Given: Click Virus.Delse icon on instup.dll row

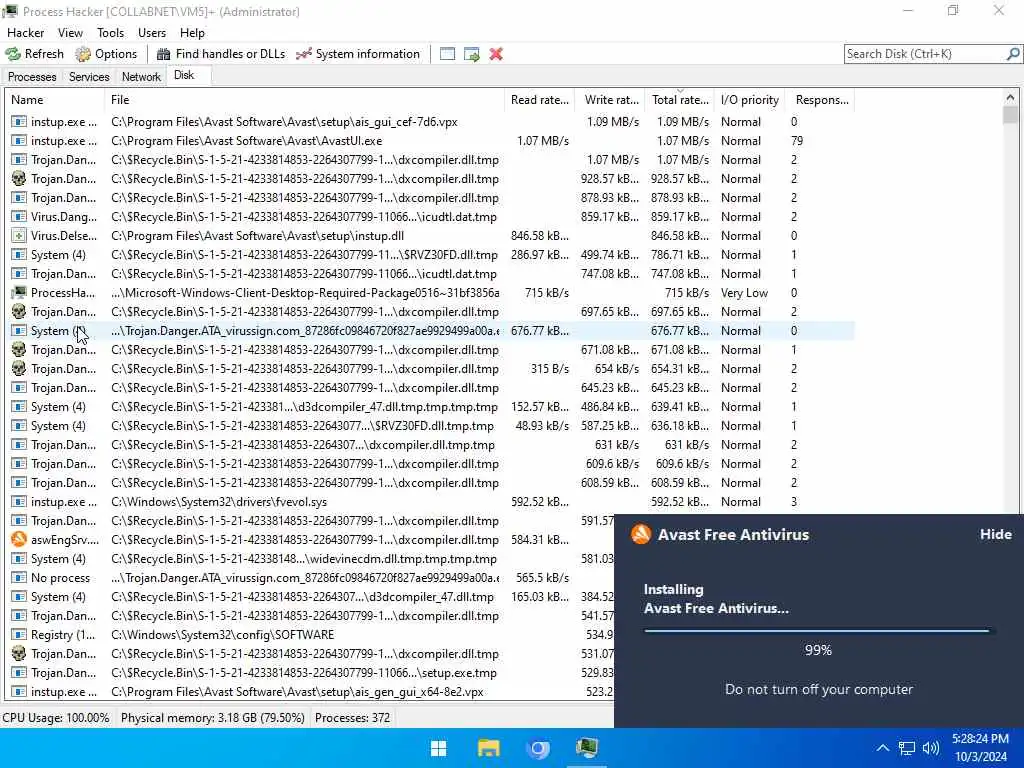Looking at the screenshot, I should (20, 236).
